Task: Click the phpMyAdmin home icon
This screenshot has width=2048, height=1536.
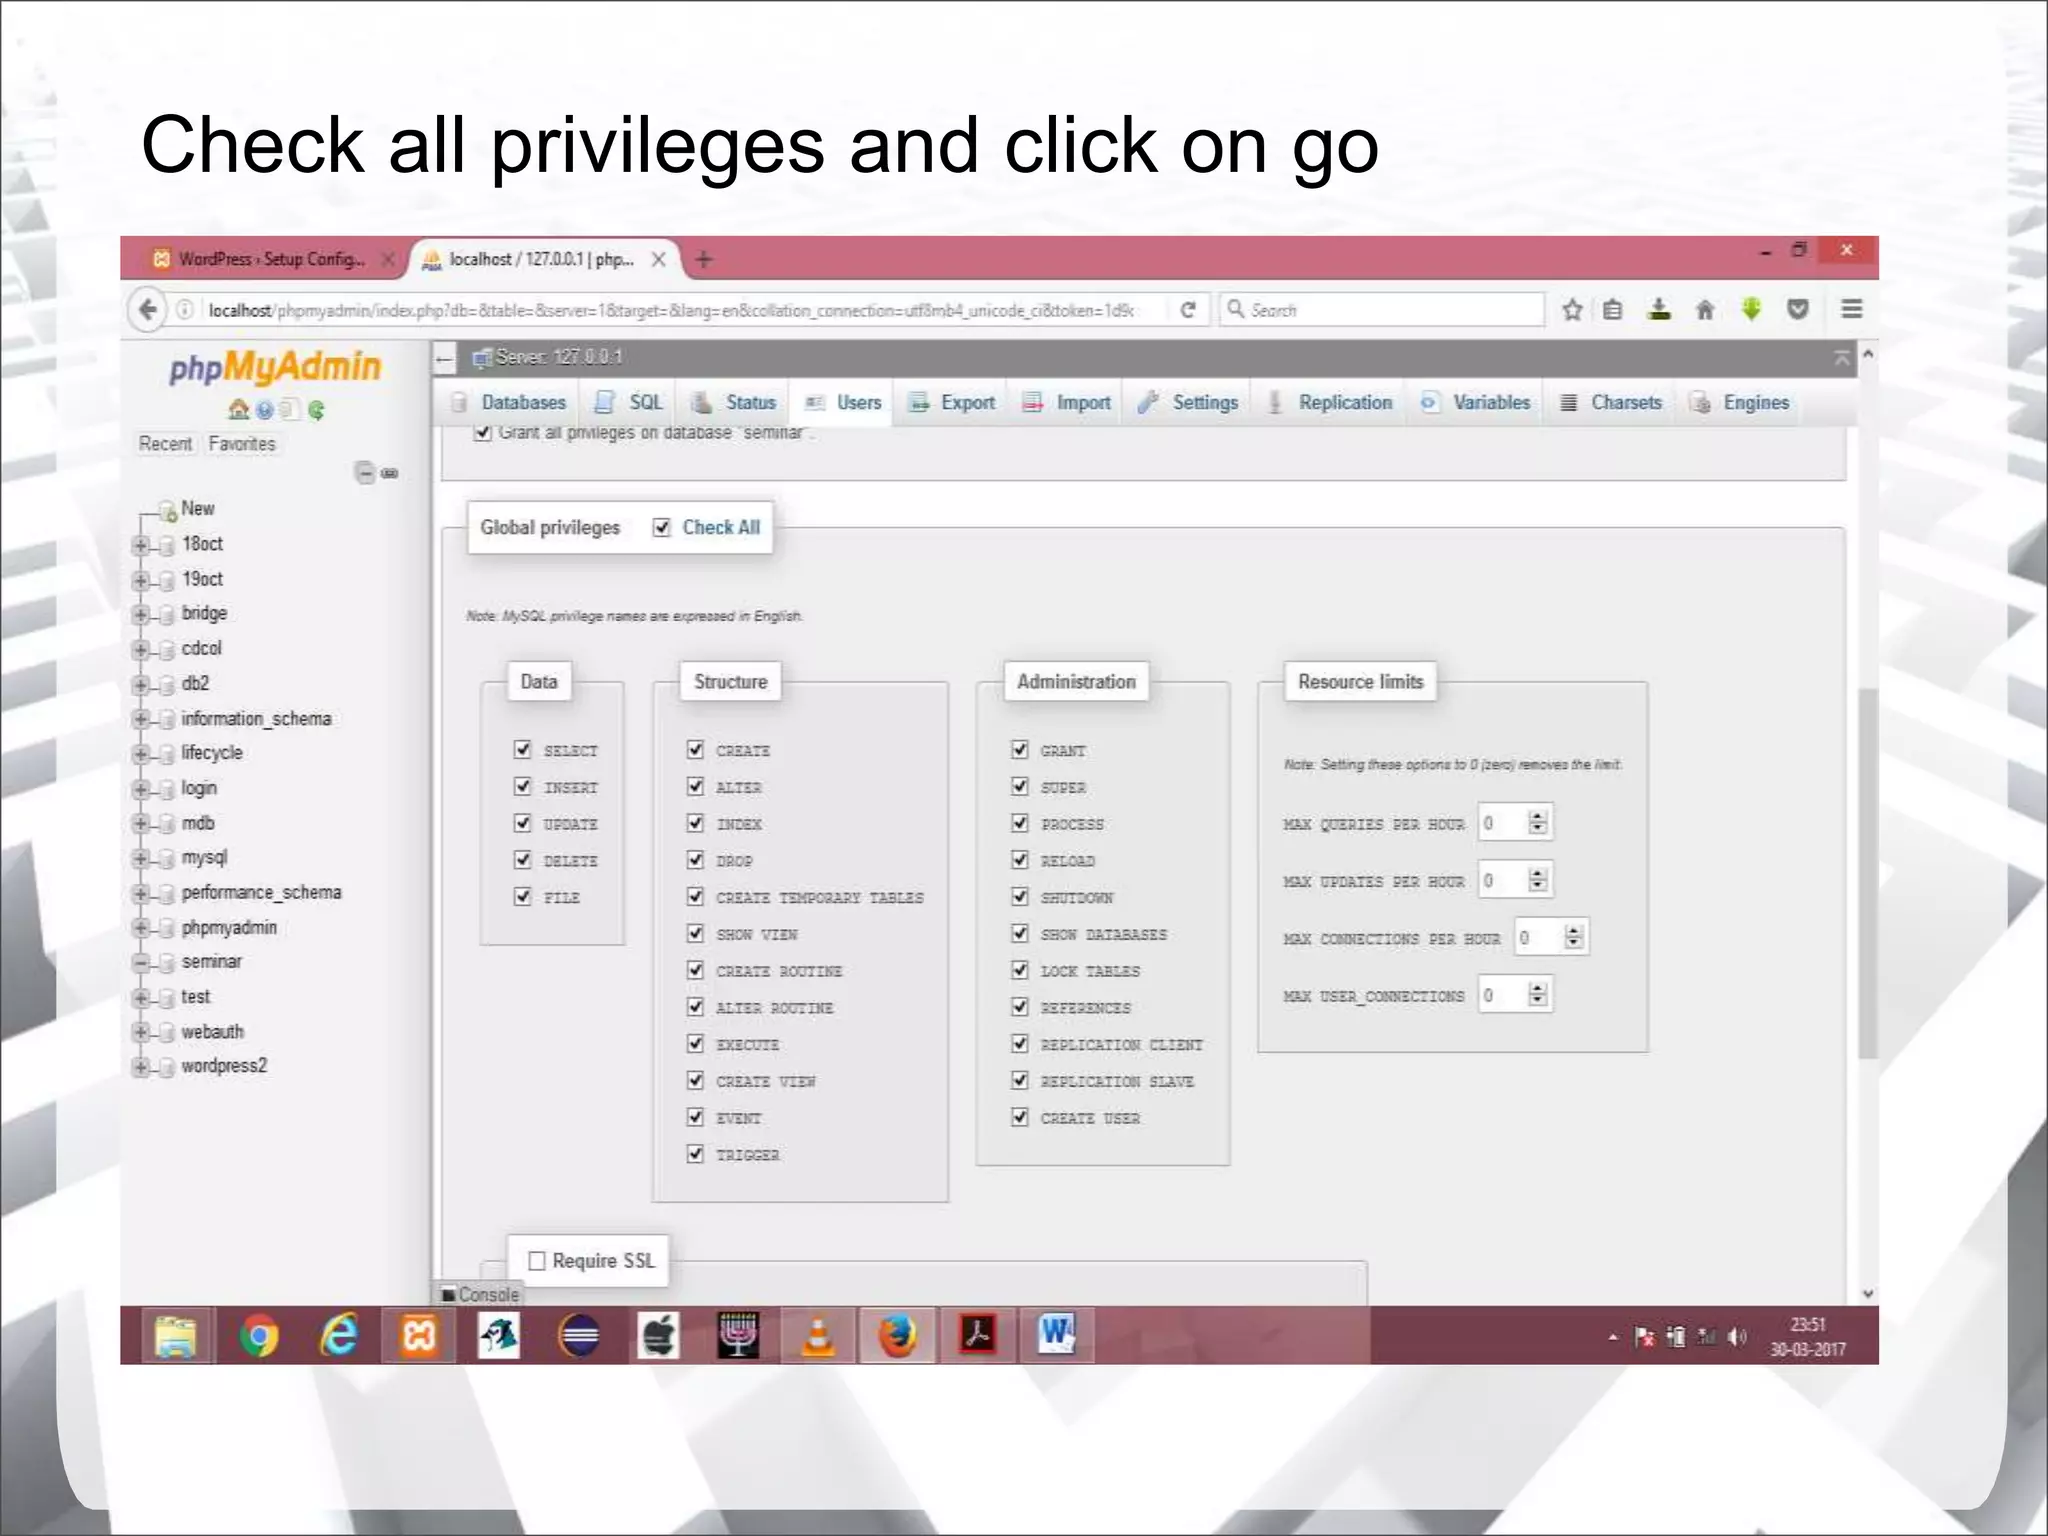Action: tap(238, 410)
